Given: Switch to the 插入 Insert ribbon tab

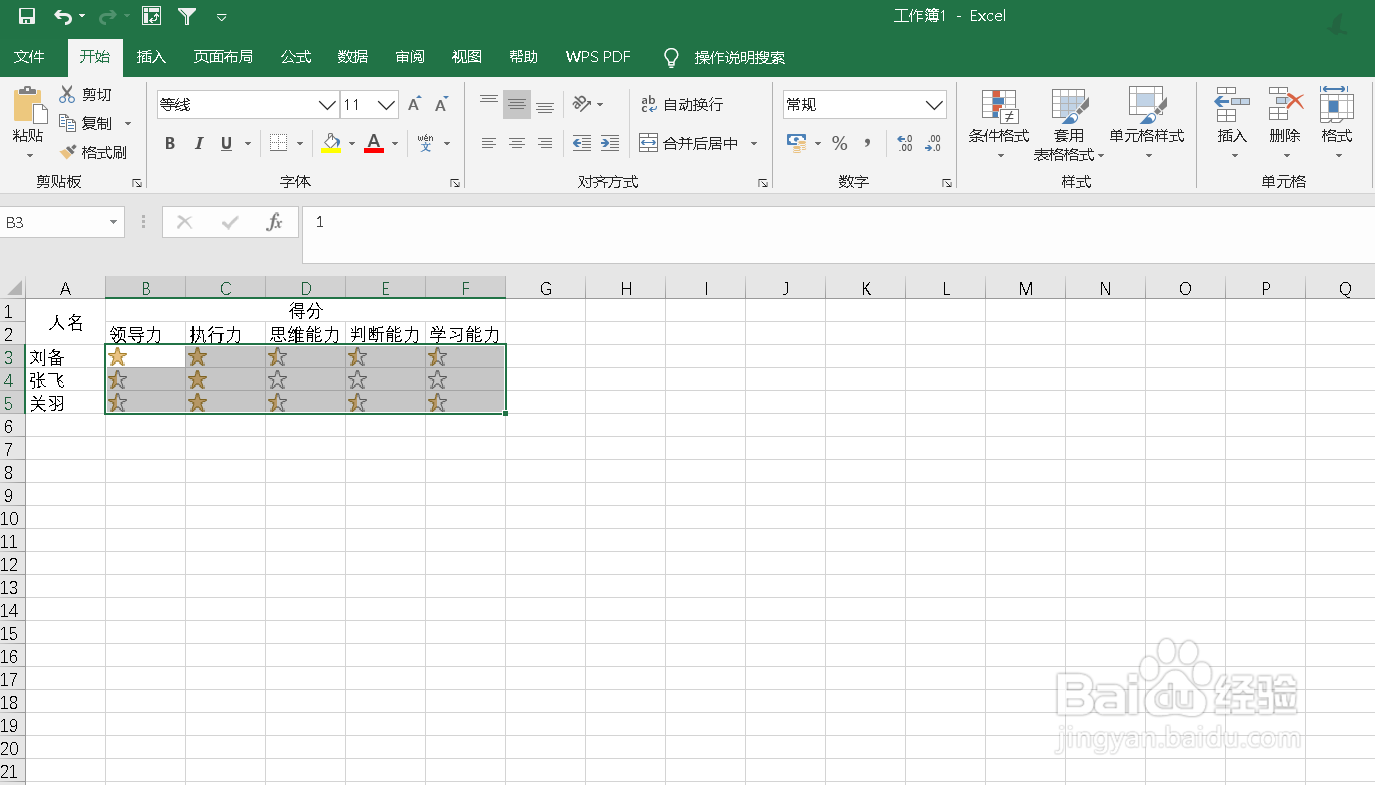Looking at the screenshot, I should tap(151, 57).
